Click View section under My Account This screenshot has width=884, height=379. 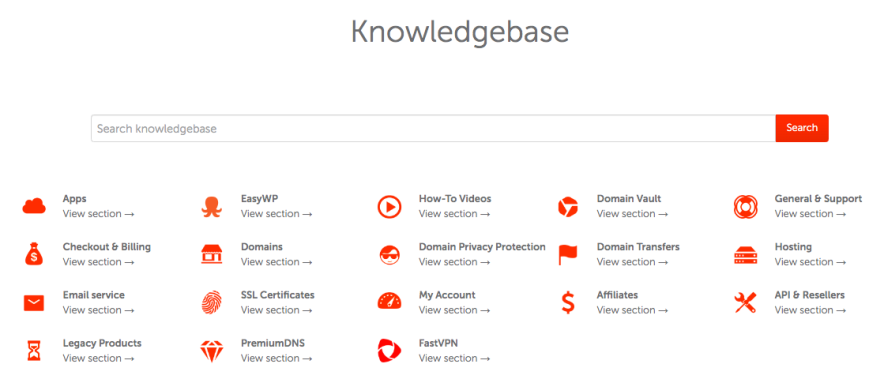[x=454, y=310]
